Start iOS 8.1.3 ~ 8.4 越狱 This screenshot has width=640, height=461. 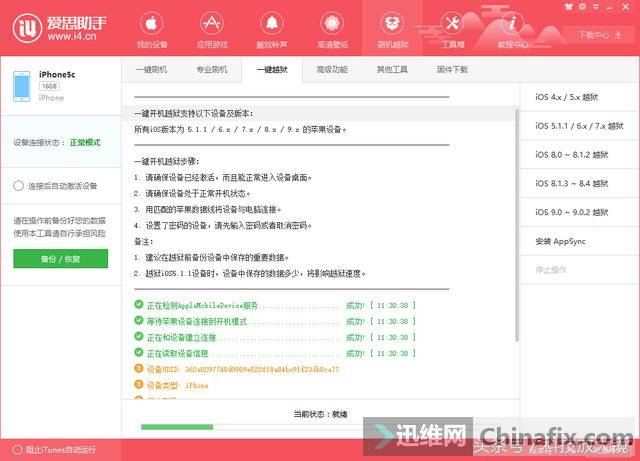point(580,183)
